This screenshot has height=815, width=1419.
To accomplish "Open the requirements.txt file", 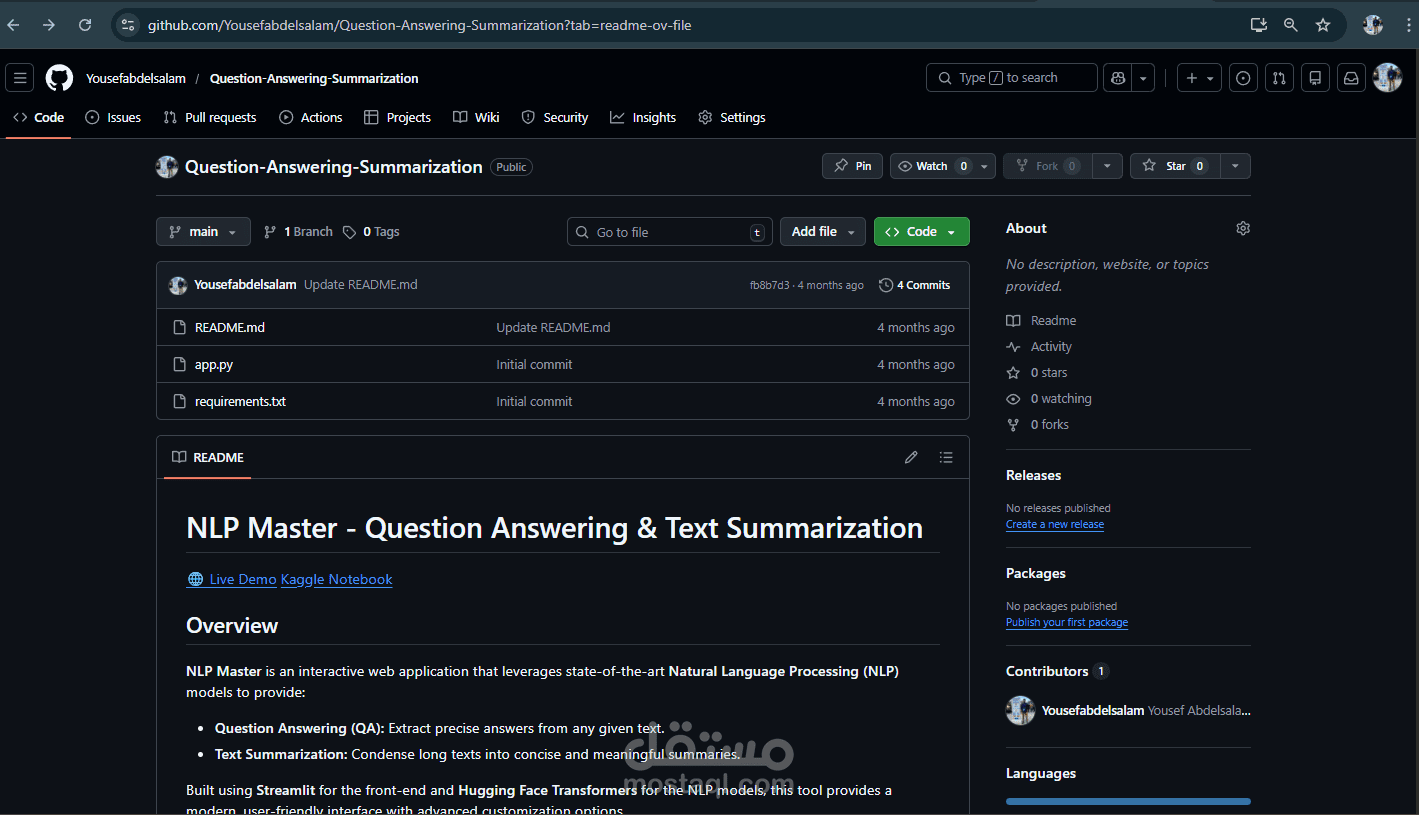I will pos(240,401).
